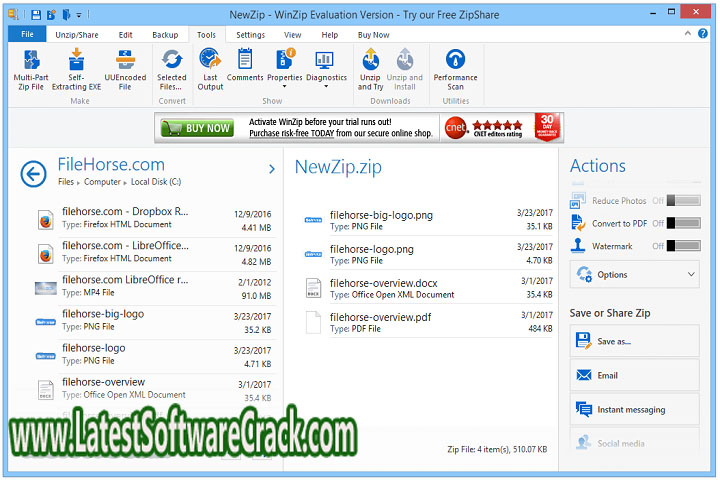Select the Self-Extracting EXE tool
The width and height of the screenshot is (720, 480).
pos(76,62)
